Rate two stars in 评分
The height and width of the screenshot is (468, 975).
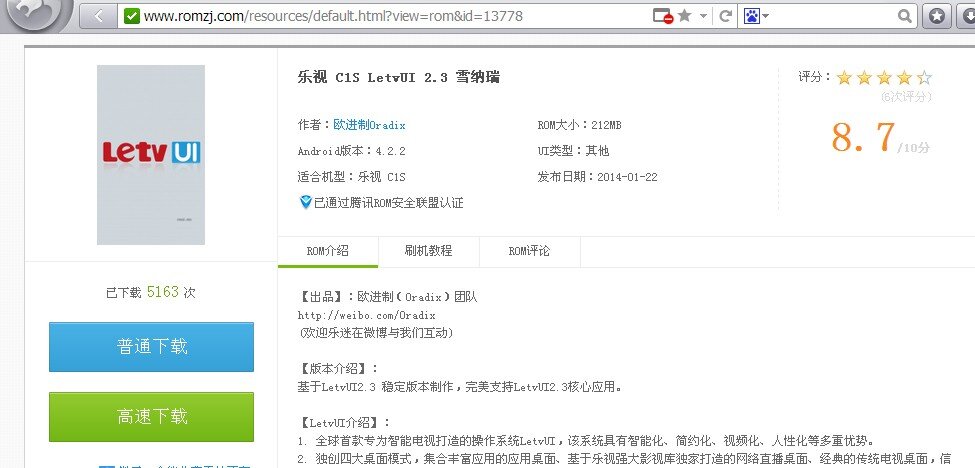click(864, 78)
